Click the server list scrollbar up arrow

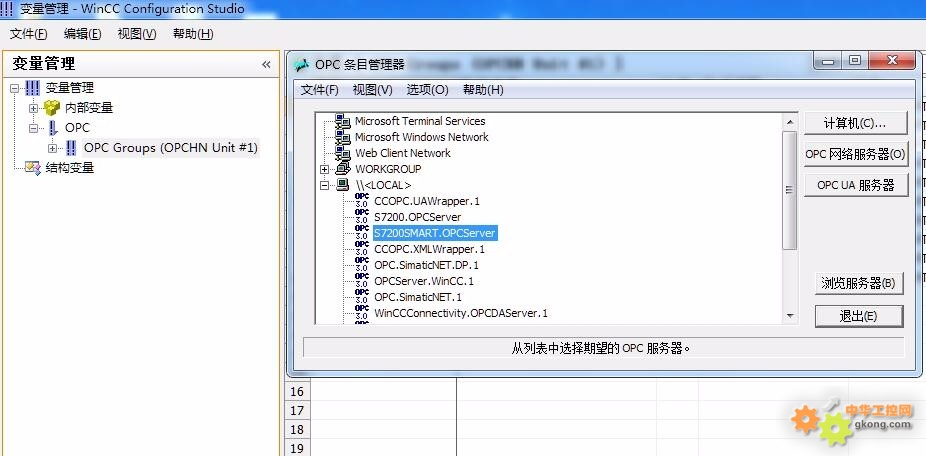790,121
